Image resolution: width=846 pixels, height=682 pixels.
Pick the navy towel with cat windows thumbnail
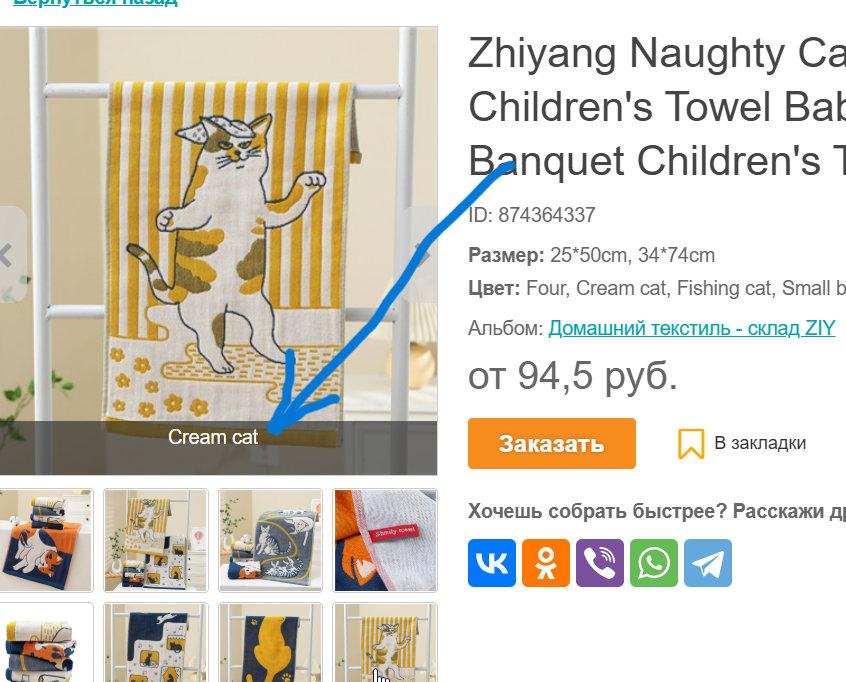pyautogui.click(x=155, y=643)
